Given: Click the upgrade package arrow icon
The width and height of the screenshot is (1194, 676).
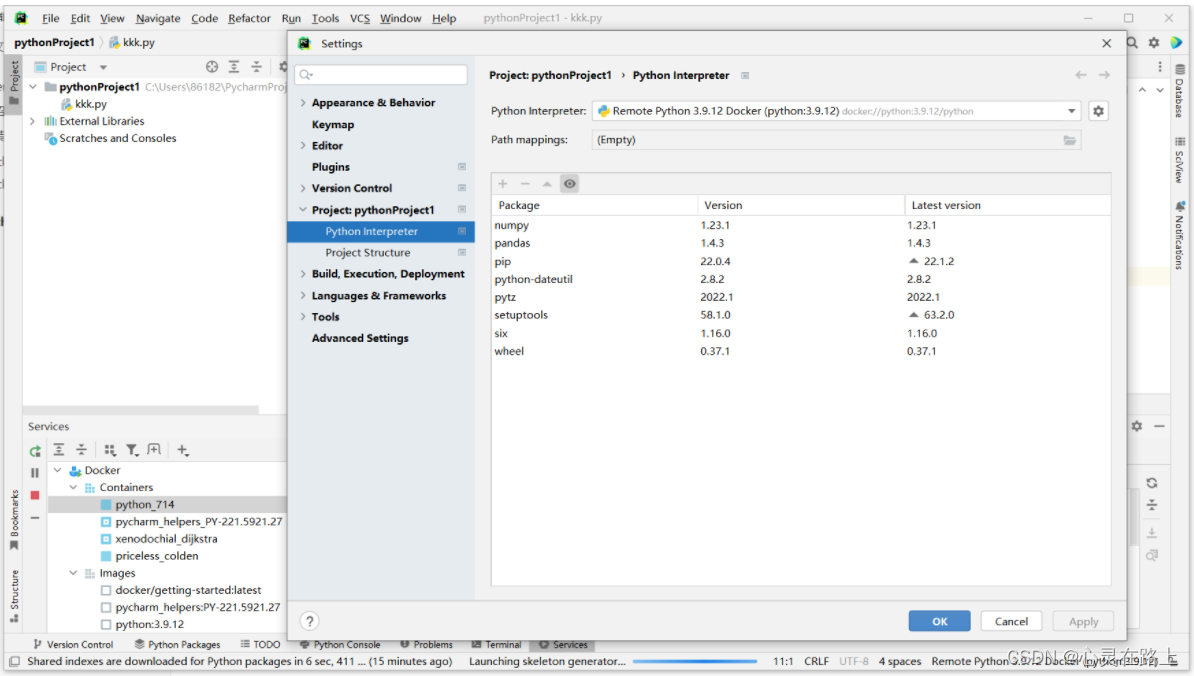Looking at the screenshot, I should click(x=547, y=183).
